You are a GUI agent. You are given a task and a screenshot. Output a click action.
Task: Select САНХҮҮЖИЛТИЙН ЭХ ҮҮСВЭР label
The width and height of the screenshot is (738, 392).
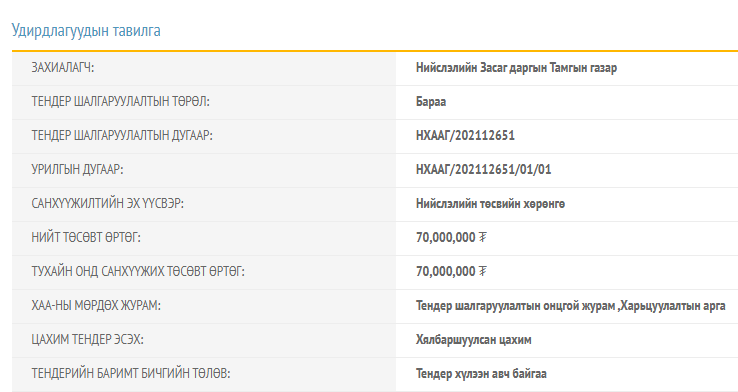tap(107, 204)
